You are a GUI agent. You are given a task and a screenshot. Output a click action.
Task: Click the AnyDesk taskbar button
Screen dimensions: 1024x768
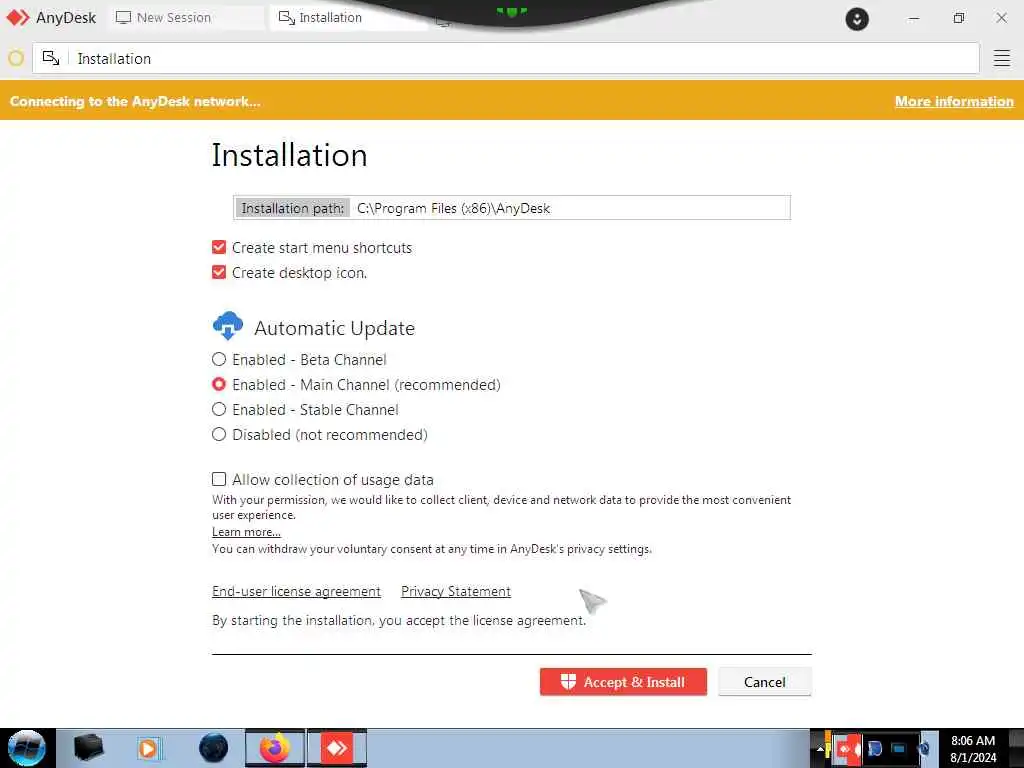pyautogui.click(x=337, y=748)
